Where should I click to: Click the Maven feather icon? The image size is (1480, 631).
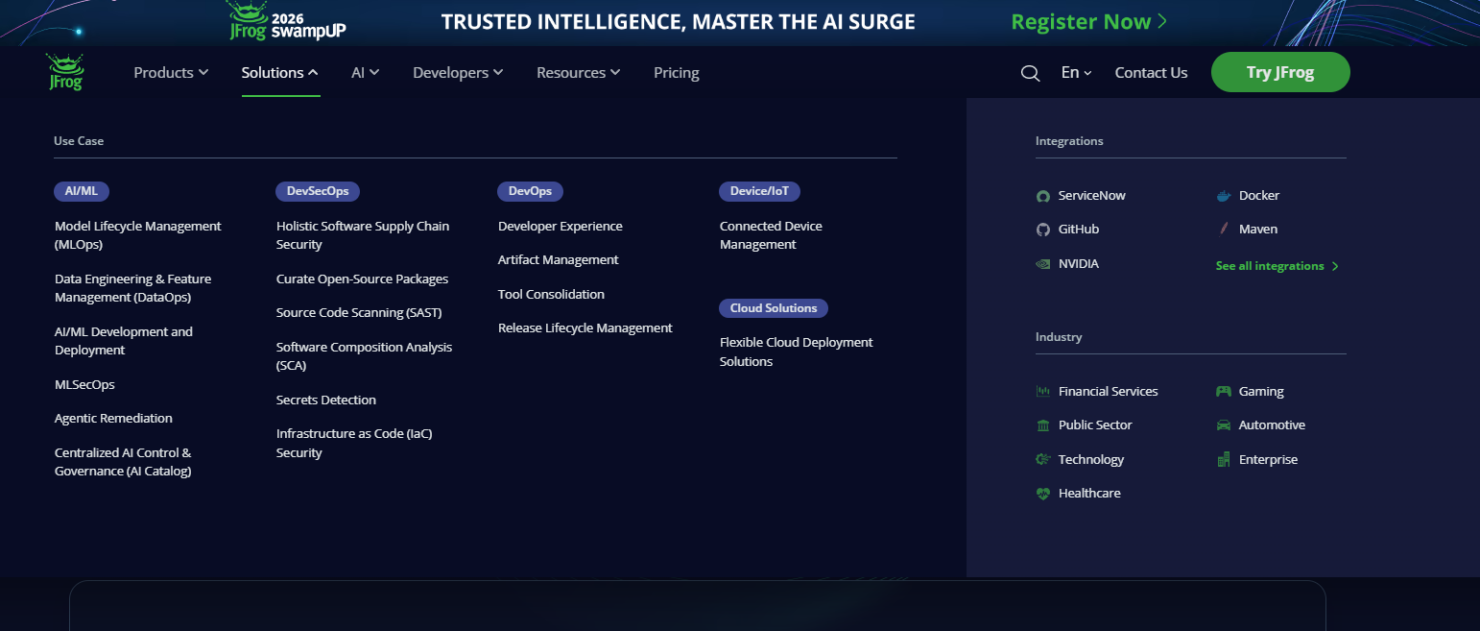[x=1223, y=229]
